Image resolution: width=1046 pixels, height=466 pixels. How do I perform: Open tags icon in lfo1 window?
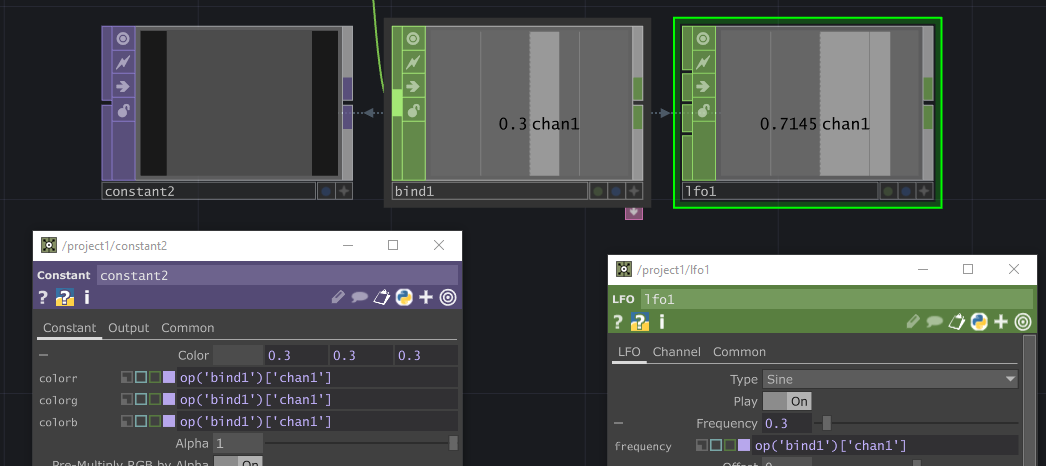coord(957,322)
